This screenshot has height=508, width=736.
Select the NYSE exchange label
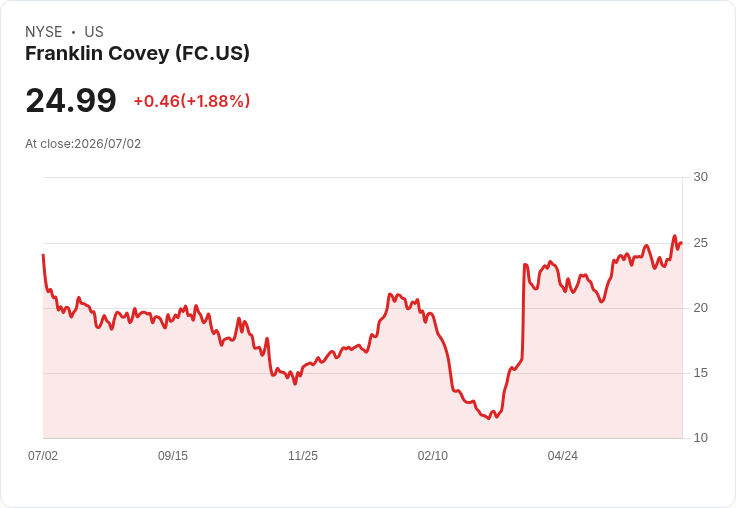[44, 32]
